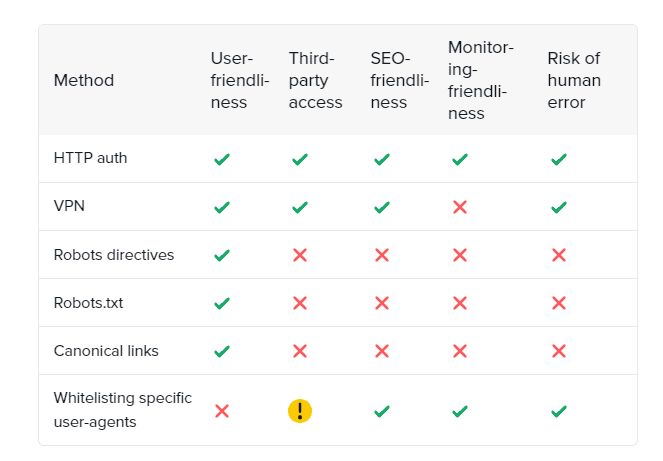Click the yellow warning icon for Whitelisting third-party access
Viewport: 663px width, 461px height.
[300, 411]
